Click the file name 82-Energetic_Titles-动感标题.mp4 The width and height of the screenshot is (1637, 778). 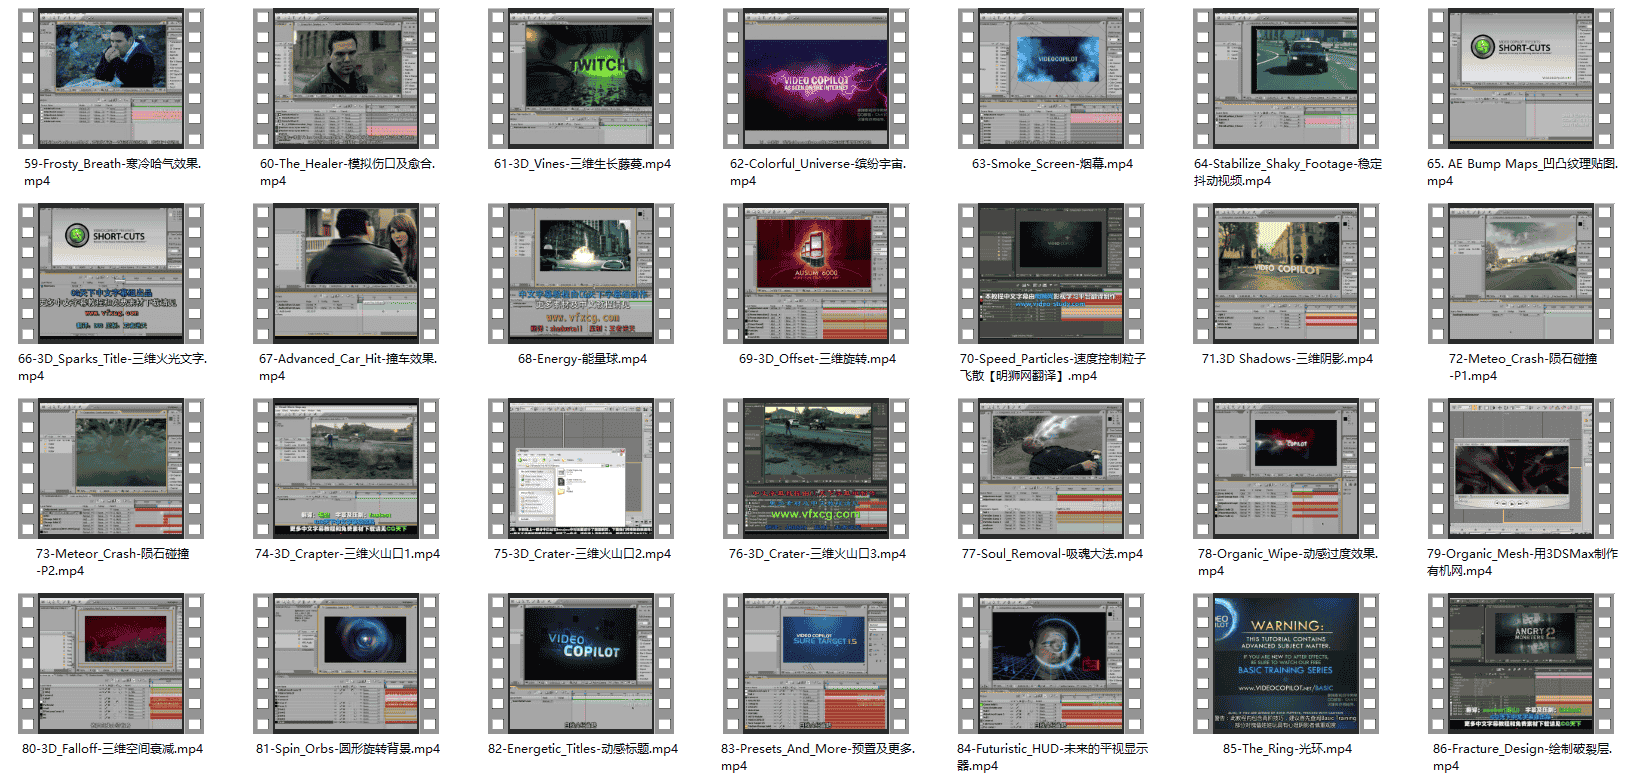click(x=582, y=749)
